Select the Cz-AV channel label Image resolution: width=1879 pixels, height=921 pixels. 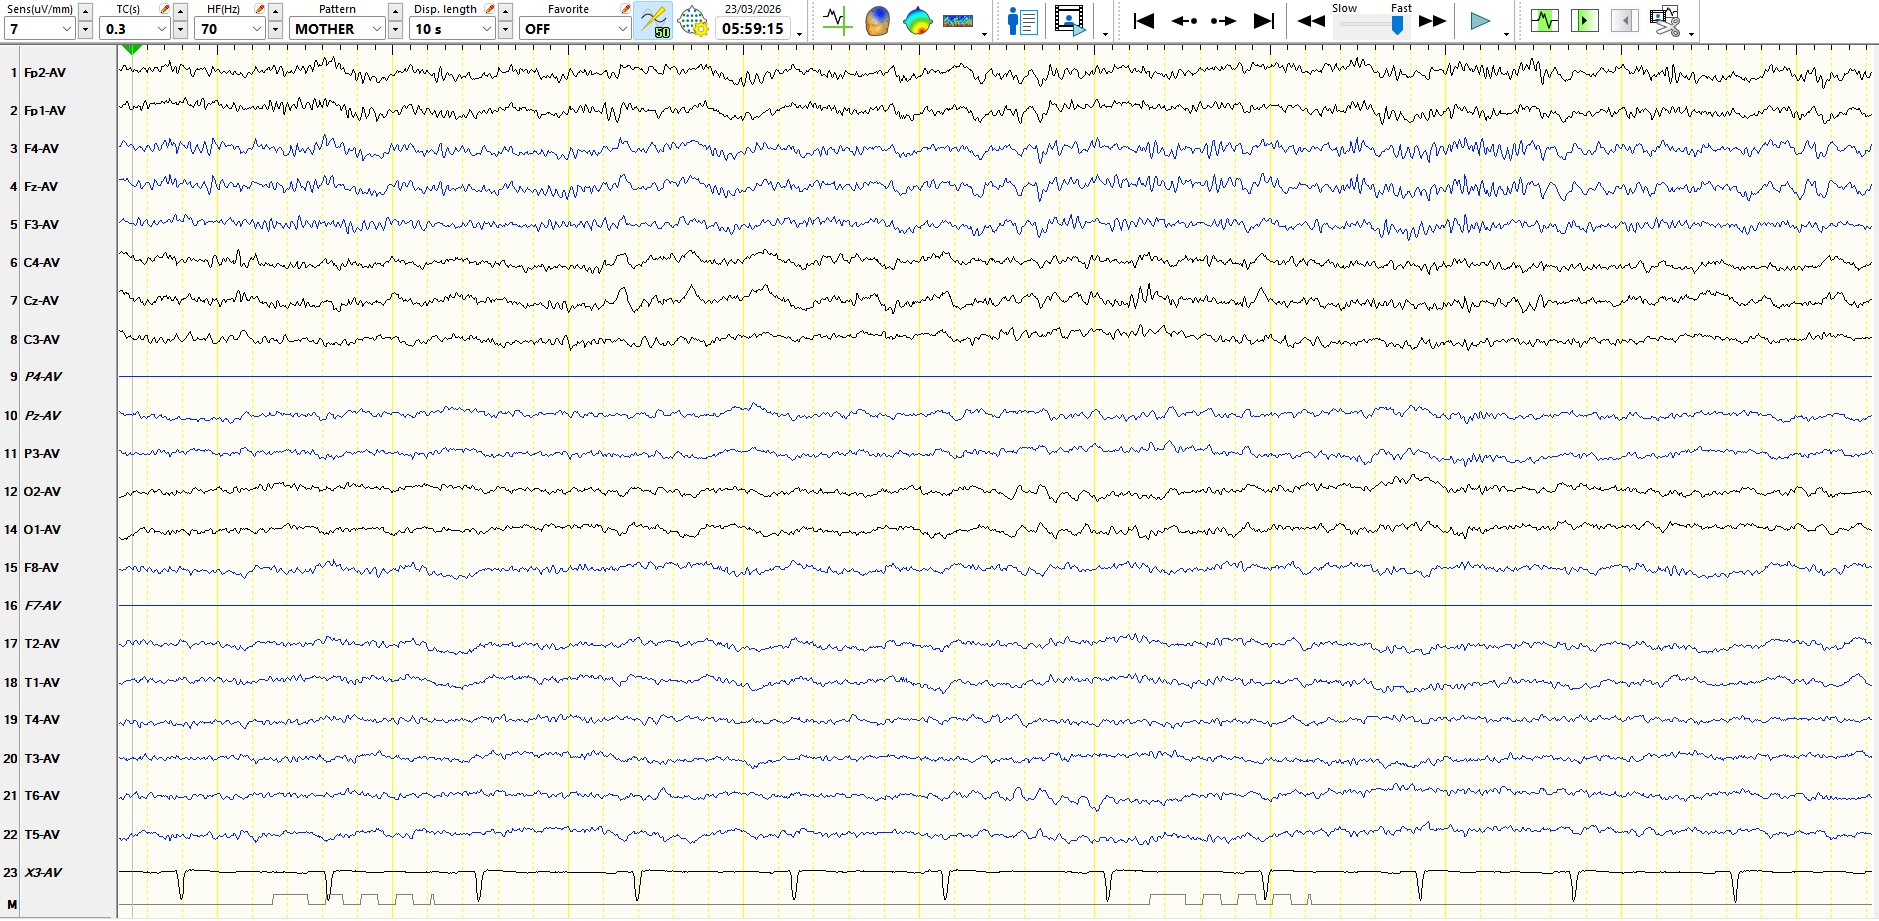point(41,301)
